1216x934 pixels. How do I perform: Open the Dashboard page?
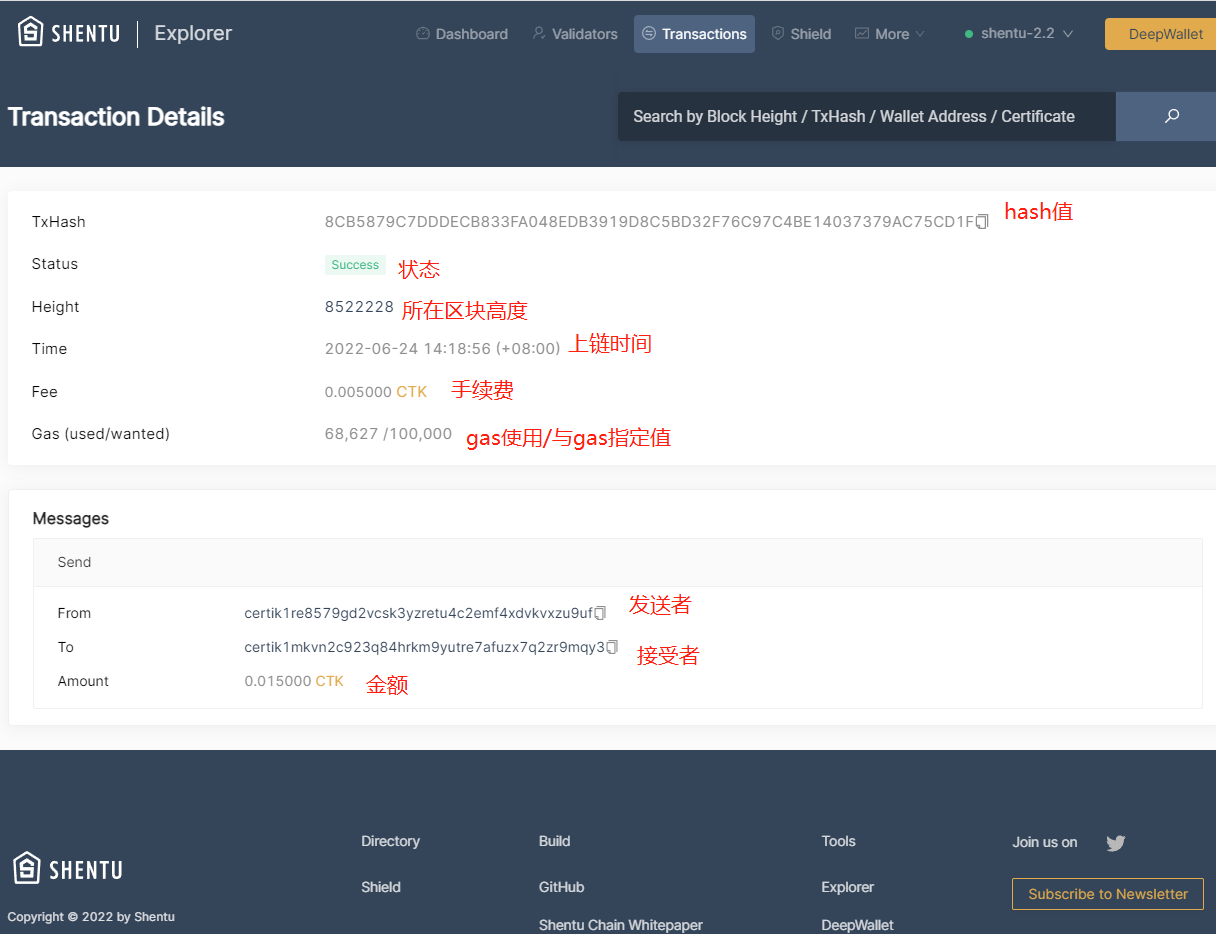point(462,34)
